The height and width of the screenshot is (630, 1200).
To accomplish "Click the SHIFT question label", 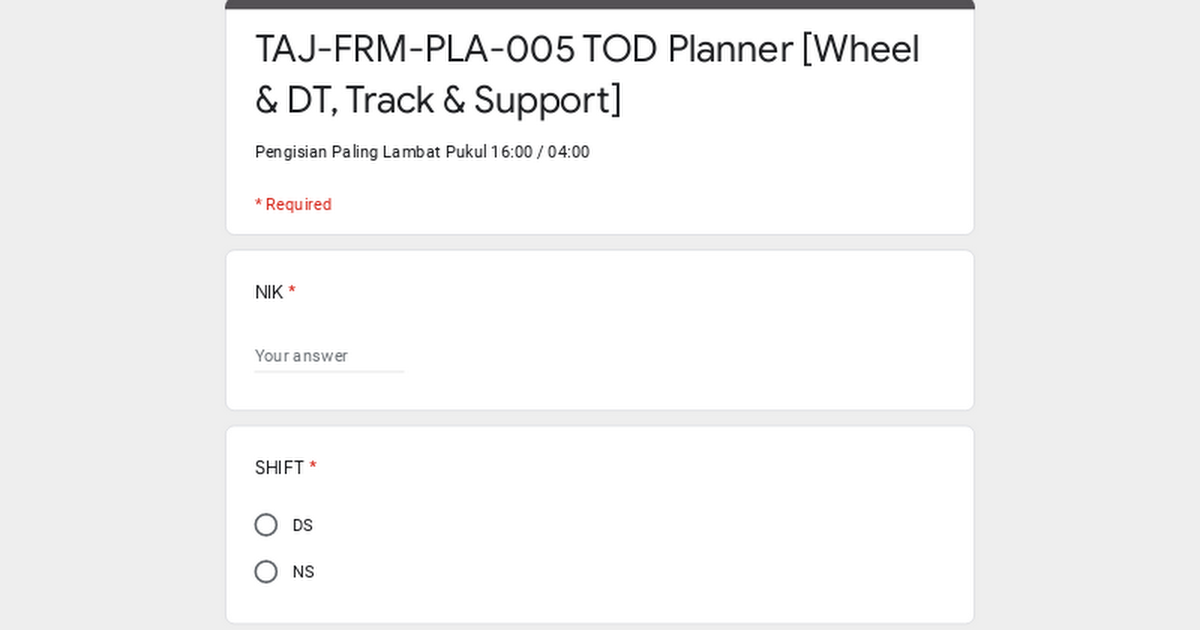I will click(279, 467).
